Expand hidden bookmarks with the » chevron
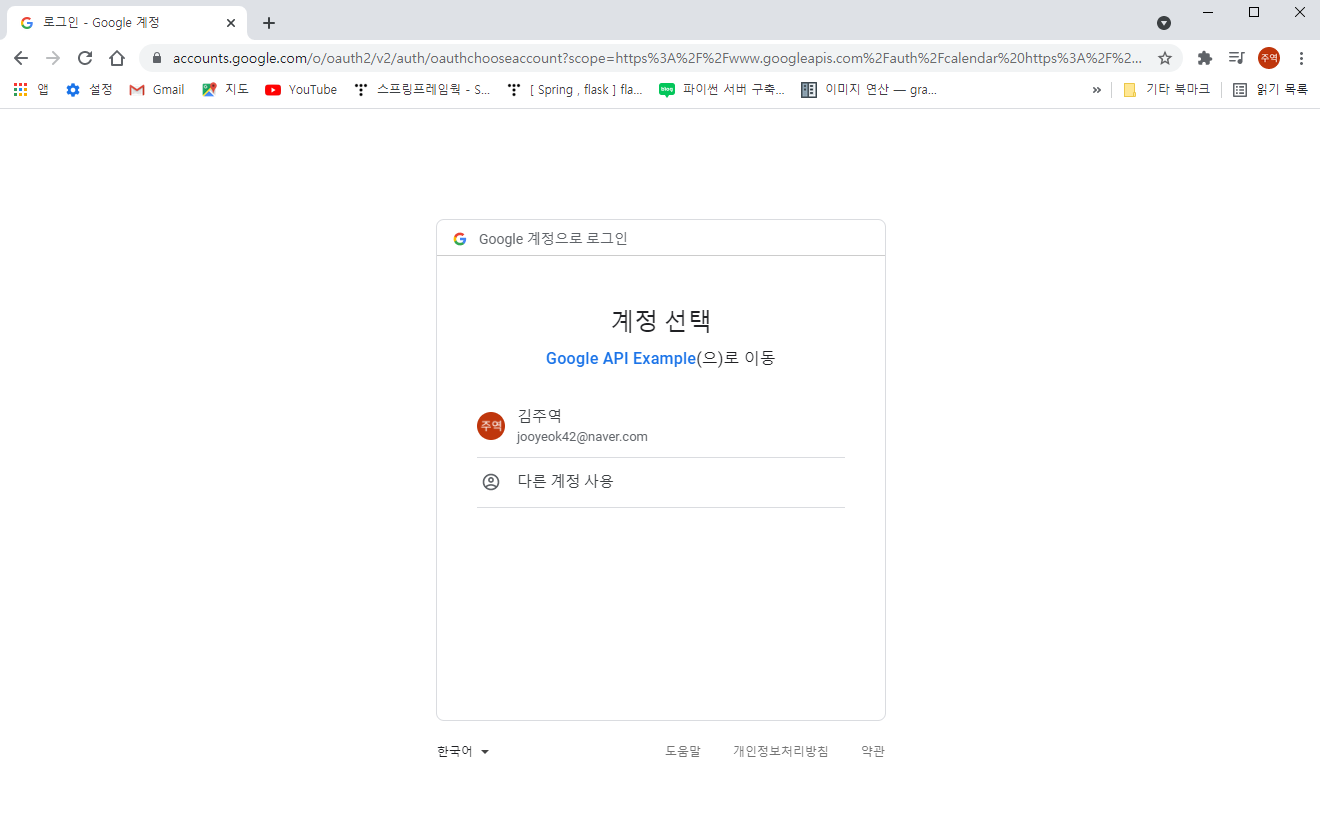The height and width of the screenshot is (830, 1320). click(1097, 89)
